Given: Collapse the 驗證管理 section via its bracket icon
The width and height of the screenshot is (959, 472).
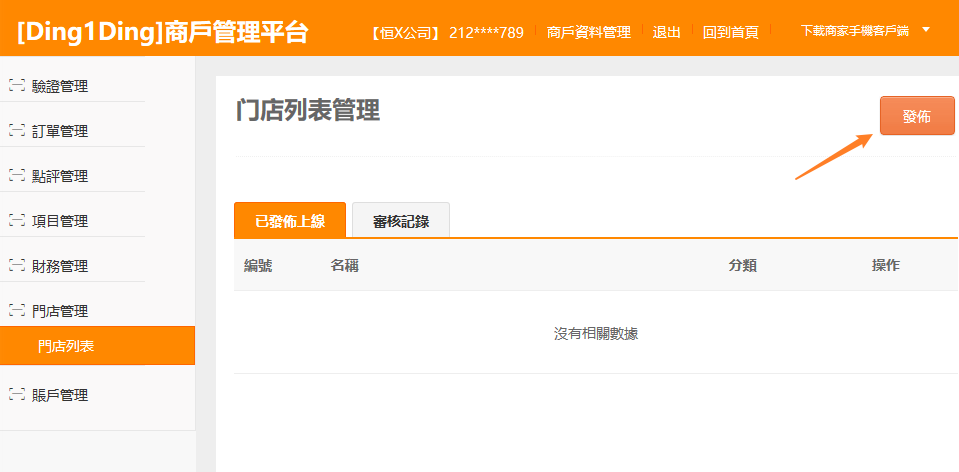Looking at the screenshot, I should tap(16, 86).
